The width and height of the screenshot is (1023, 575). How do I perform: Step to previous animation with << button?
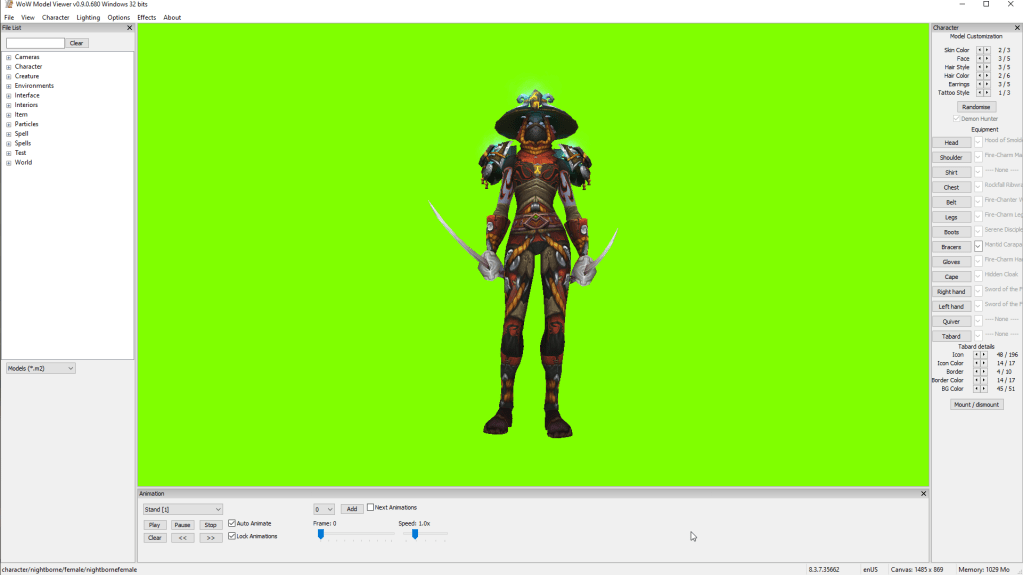coord(182,538)
